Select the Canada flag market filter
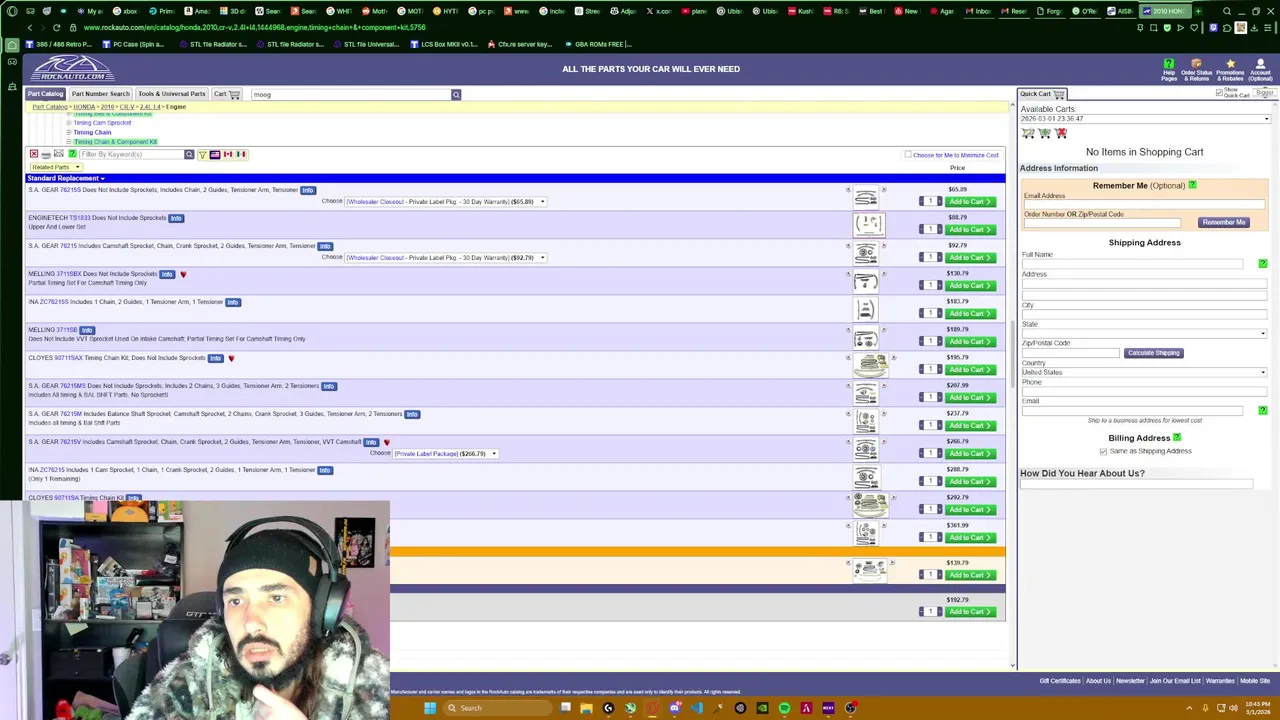1280x720 pixels. click(228, 154)
